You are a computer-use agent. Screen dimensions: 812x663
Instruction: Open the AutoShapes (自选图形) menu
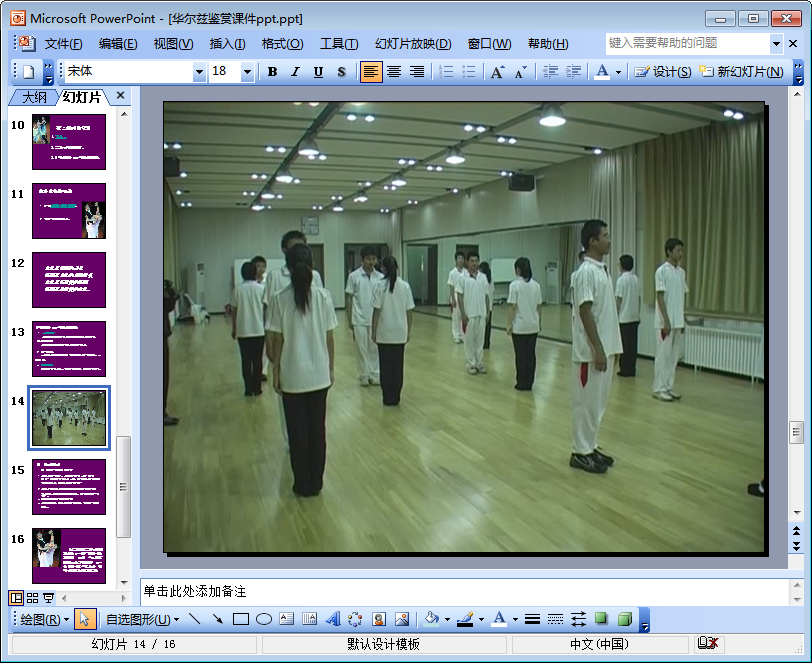click(137, 619)
